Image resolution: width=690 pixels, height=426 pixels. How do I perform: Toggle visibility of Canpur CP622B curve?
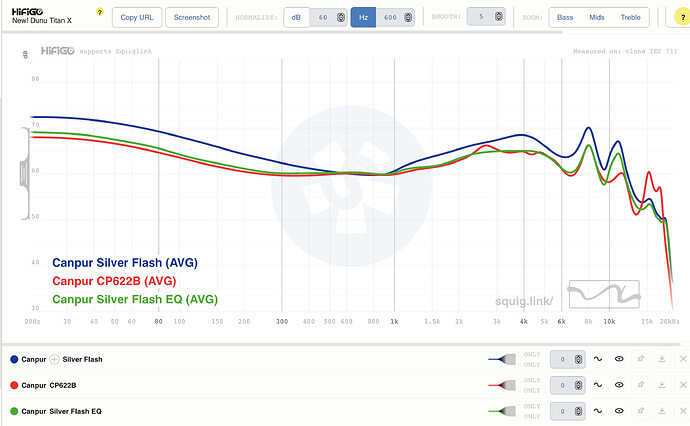click(619, 384)
